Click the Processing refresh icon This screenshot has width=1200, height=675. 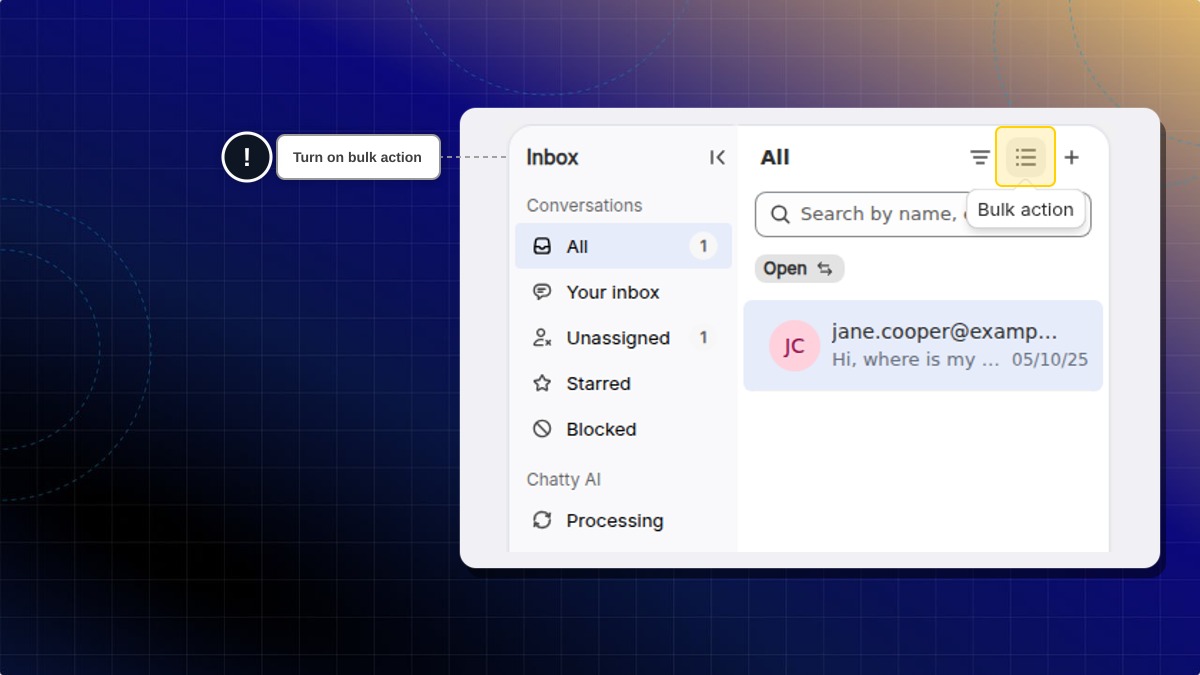(542, 520)
